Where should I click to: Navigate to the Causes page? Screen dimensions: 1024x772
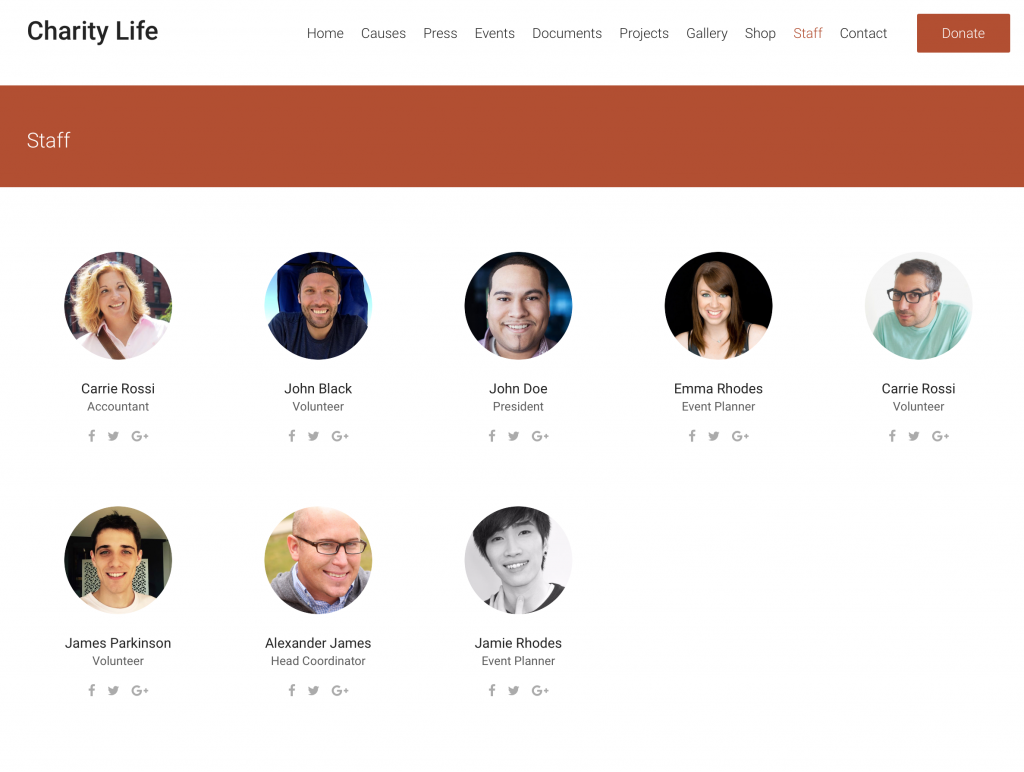tap(383, 33)
